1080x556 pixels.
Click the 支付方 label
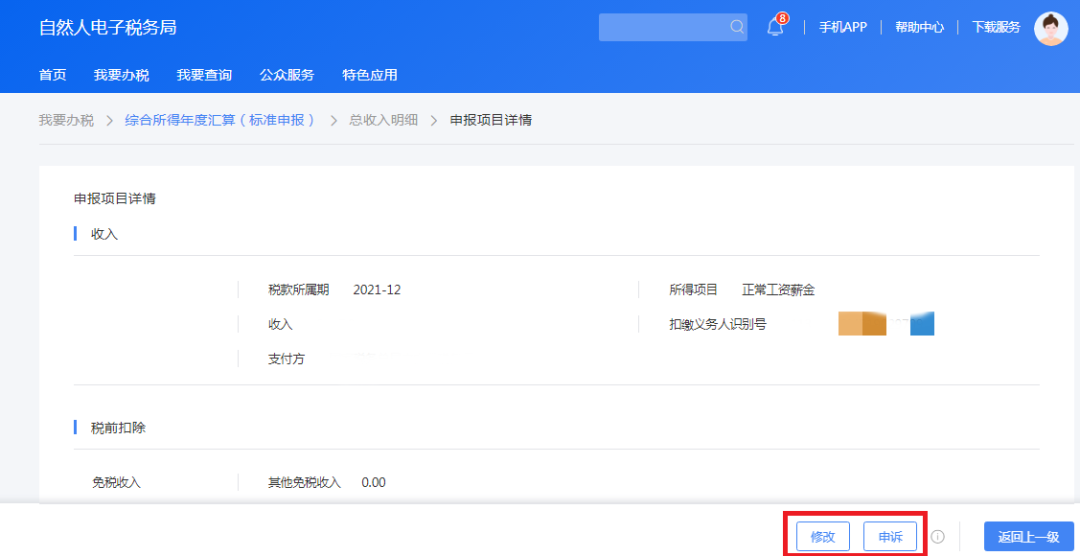pos(286,360)
